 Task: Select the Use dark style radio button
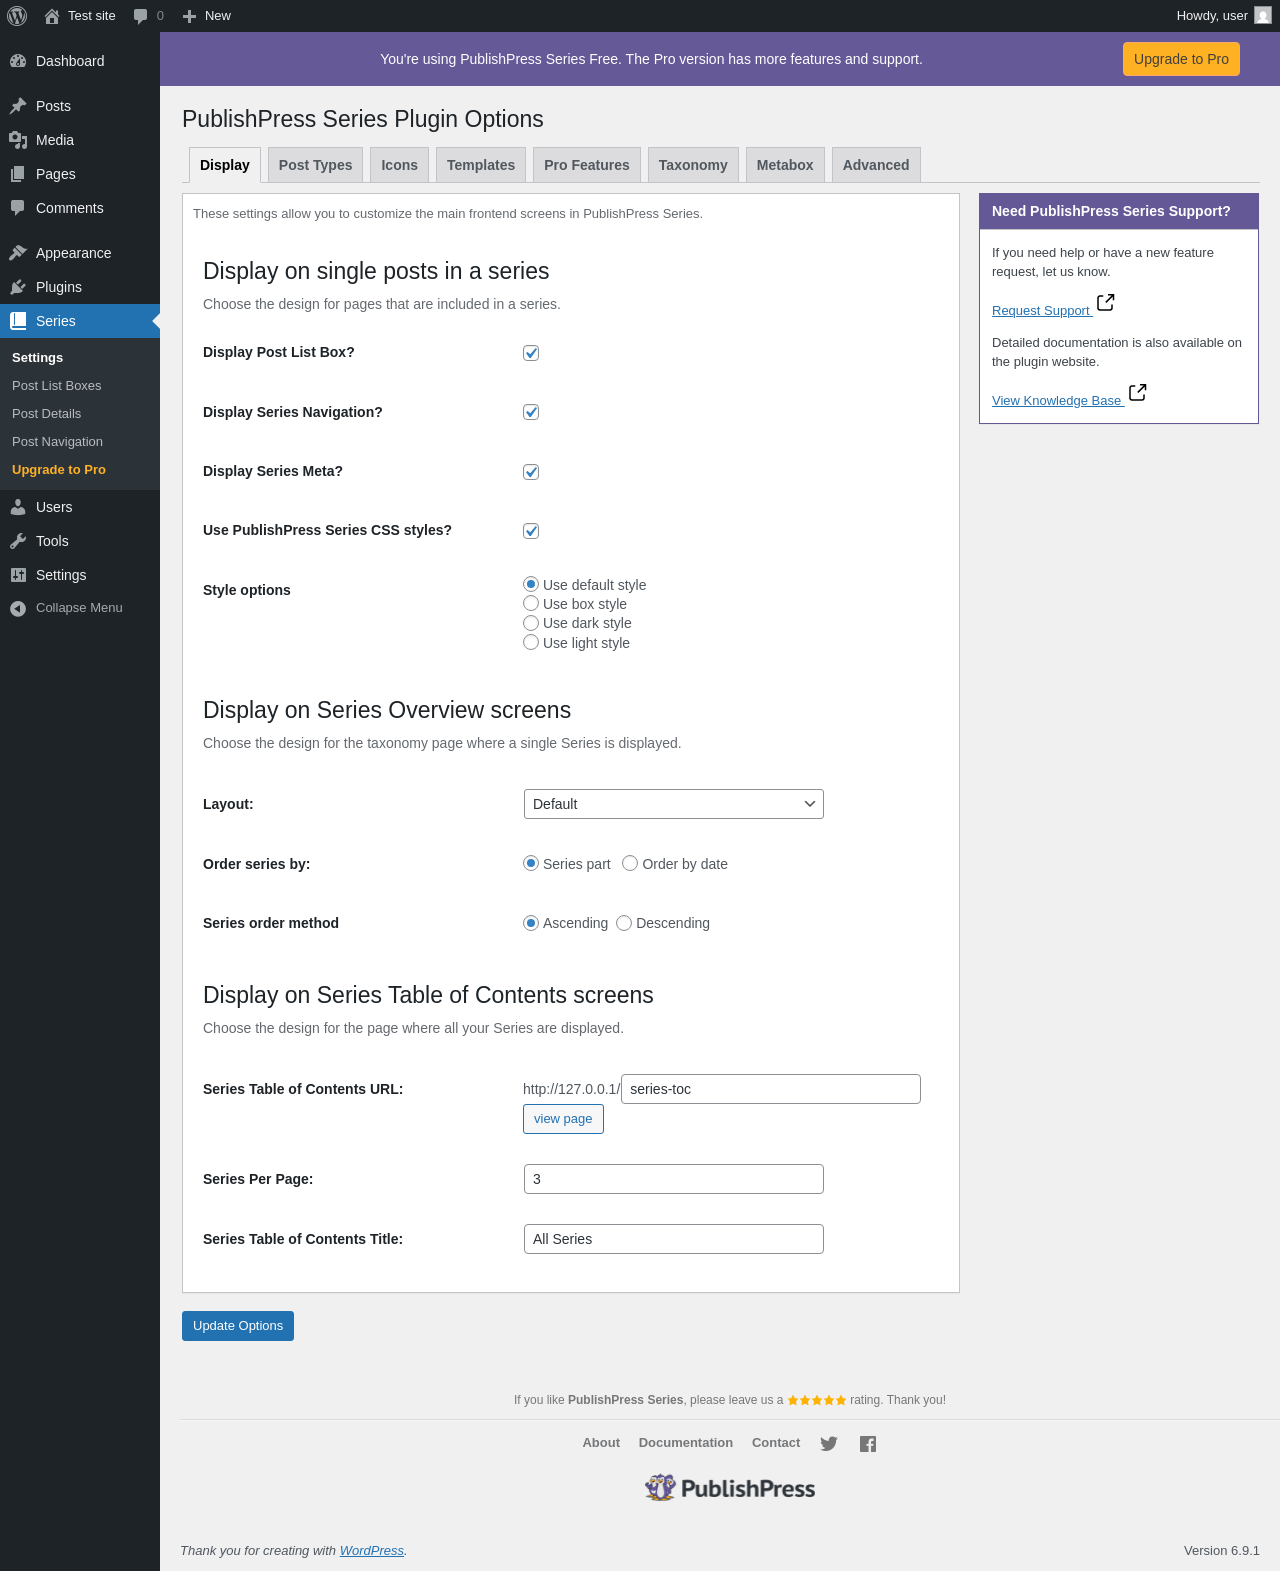(531, 623)
